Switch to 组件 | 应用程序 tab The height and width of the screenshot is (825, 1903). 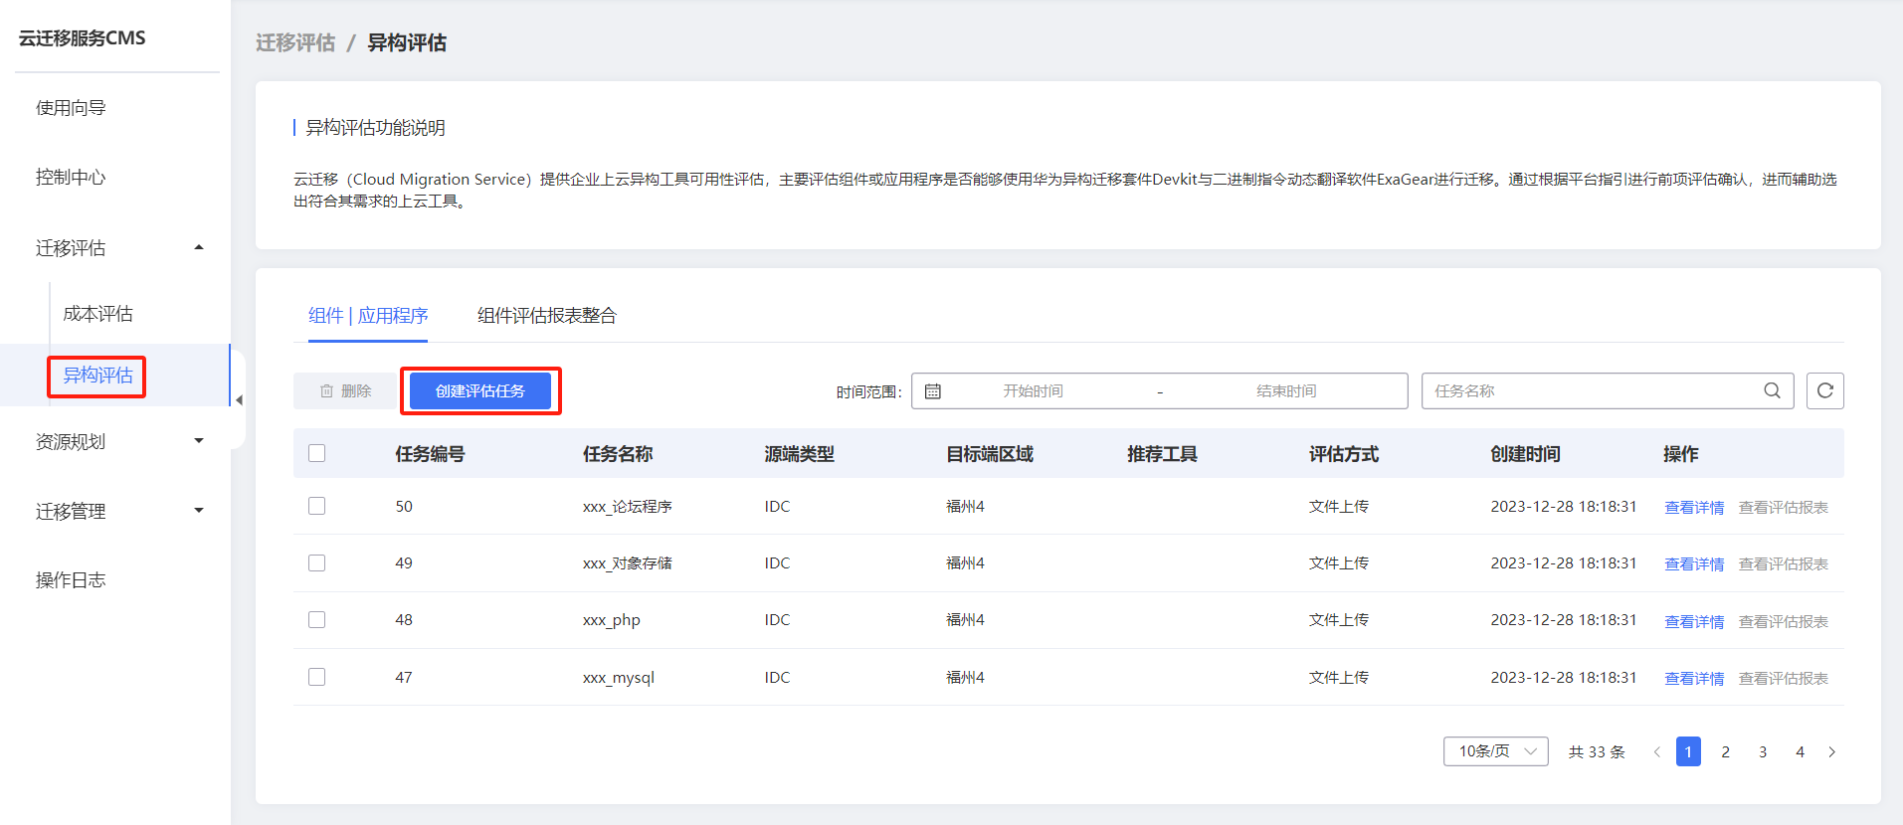(368, 316)
